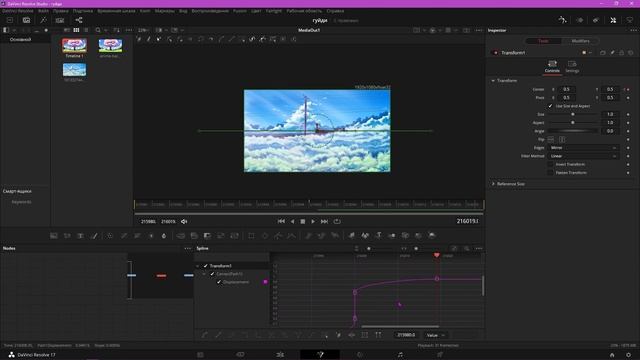Collapse Transform1 in Spline tree
640x360 pixels.
[198, 266]
